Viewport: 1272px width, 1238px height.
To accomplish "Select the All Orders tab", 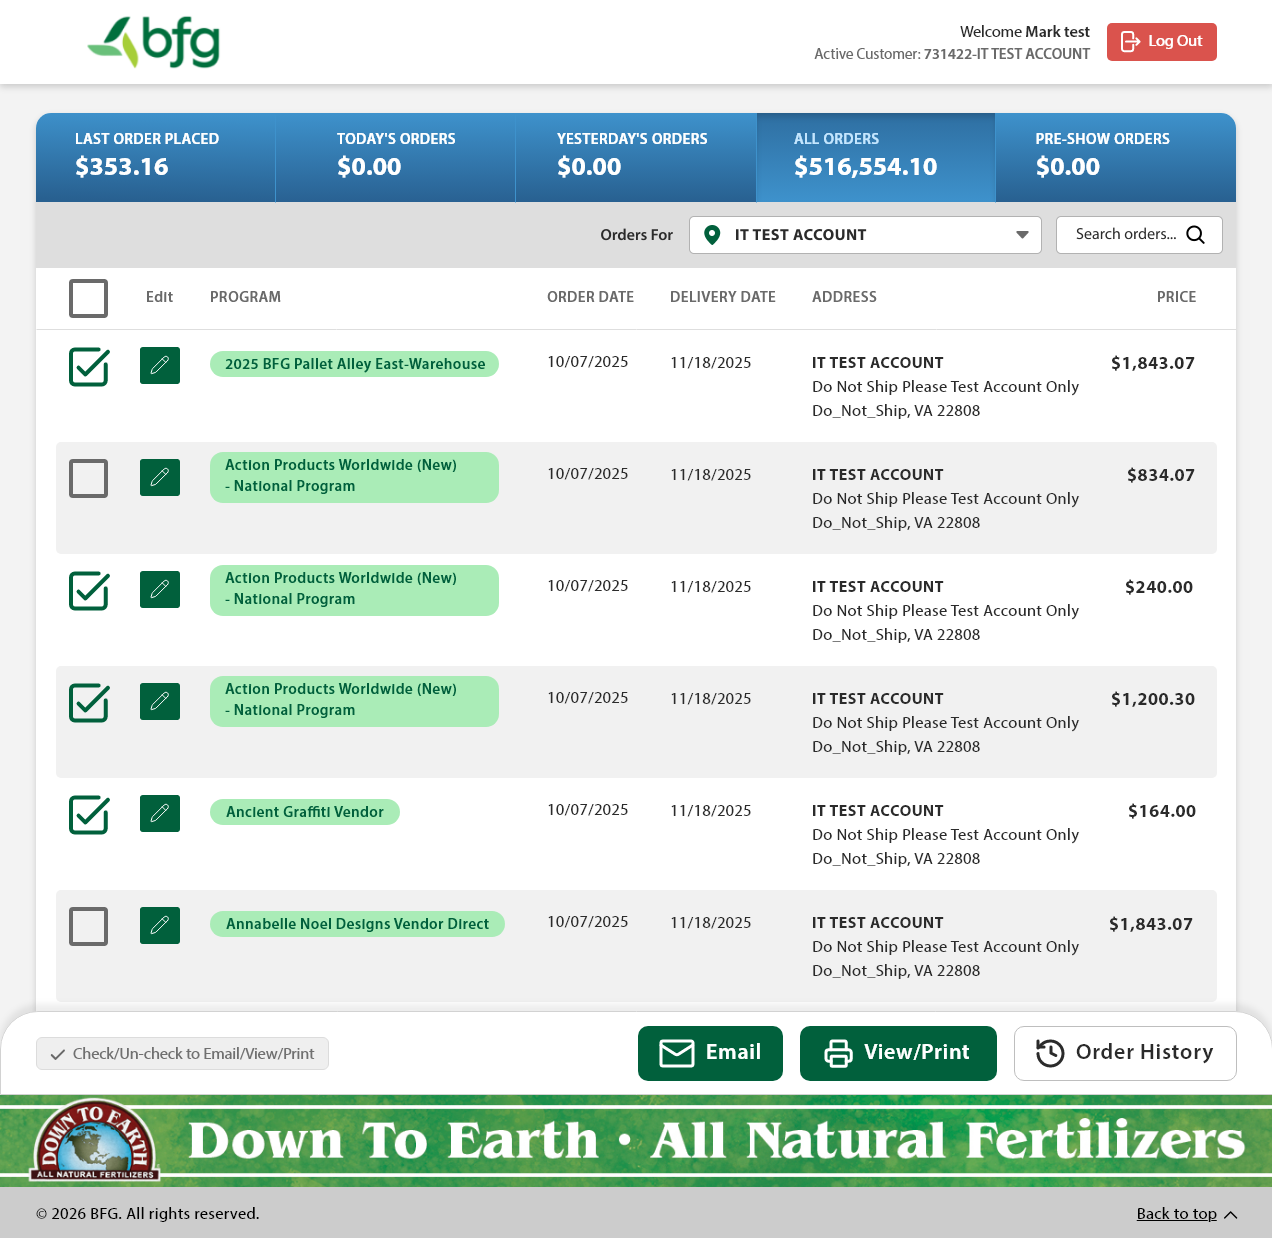I will tap(876, 157).
